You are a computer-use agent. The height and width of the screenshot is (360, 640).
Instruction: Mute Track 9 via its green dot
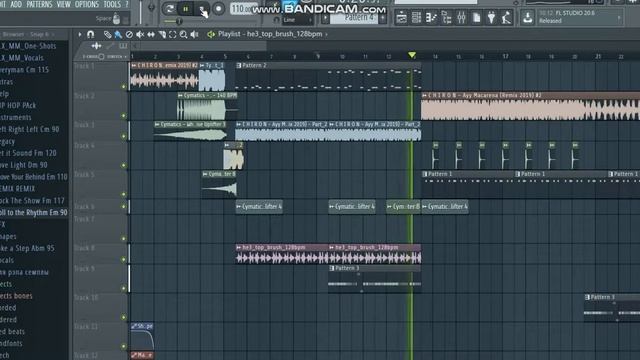(x=124, y=288)
